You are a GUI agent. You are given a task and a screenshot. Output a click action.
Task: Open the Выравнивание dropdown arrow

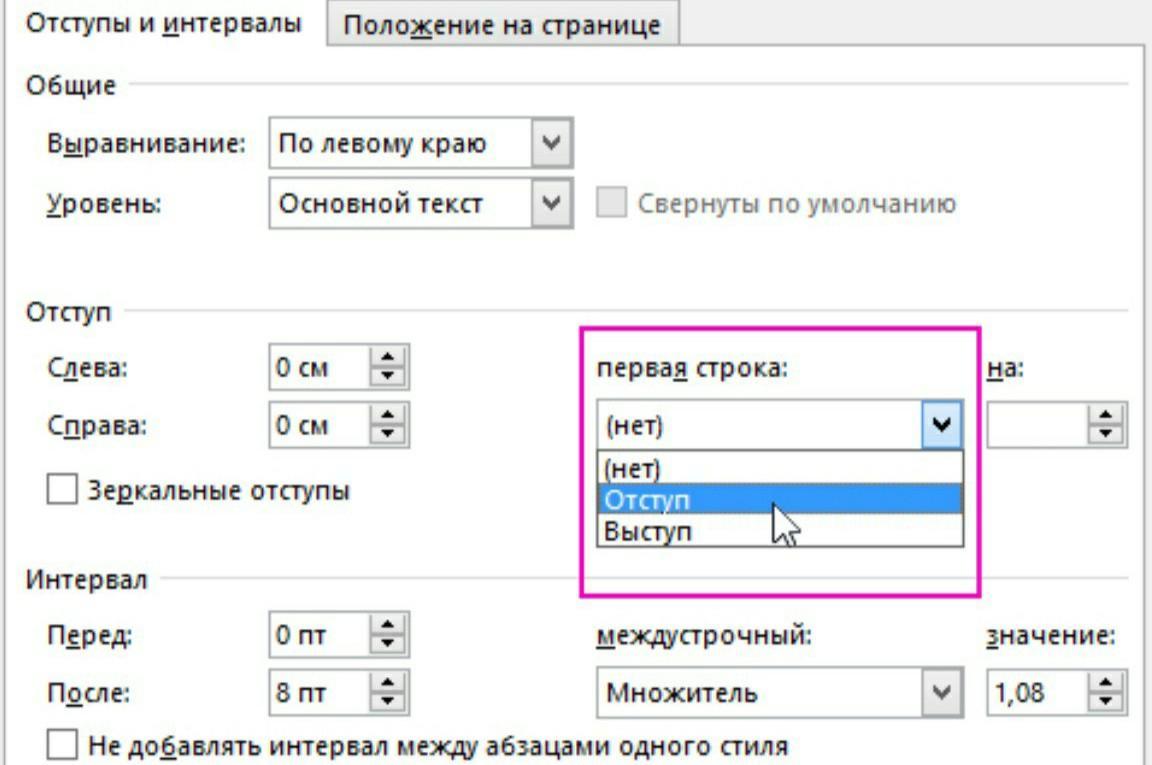[x=551, y=143]
